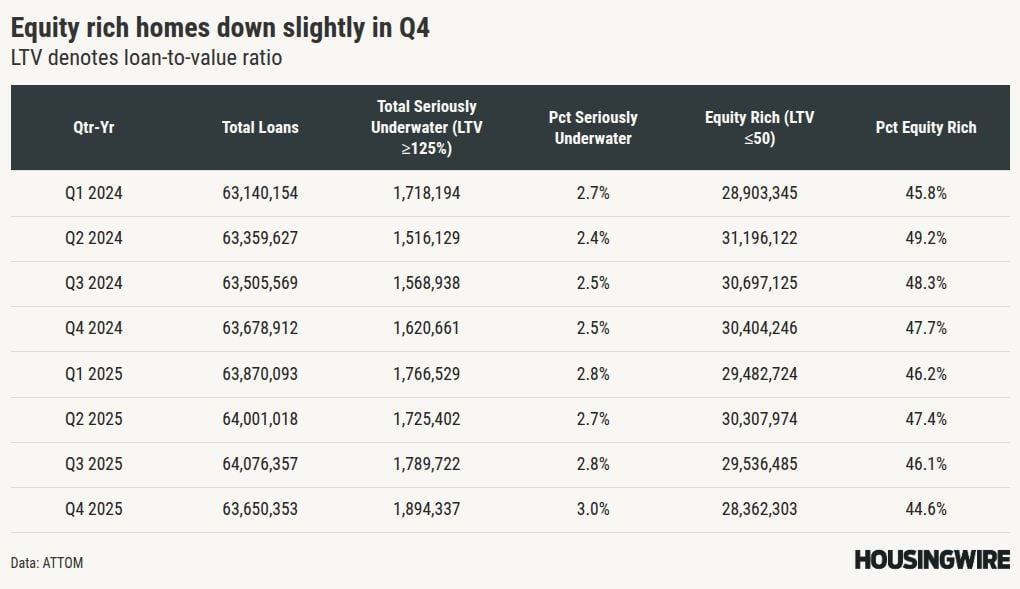Click the Data: ATTOM source text
Viewport: 1020px width, 589px height.
point(47,563)
